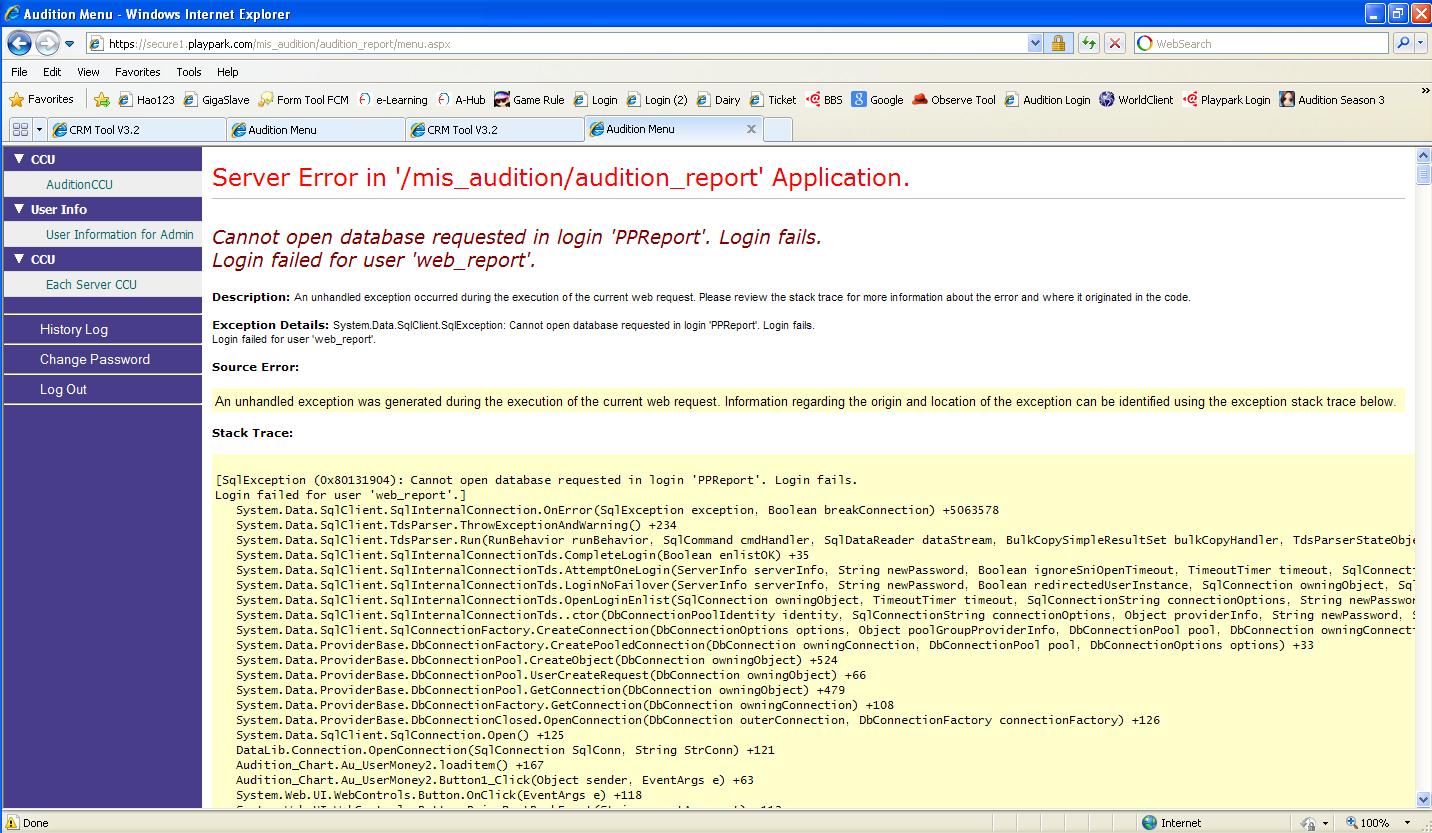Viewport: 1432px width, 833px height.
Task: Open the Quick Tabs grid icon
Action: 20,129
